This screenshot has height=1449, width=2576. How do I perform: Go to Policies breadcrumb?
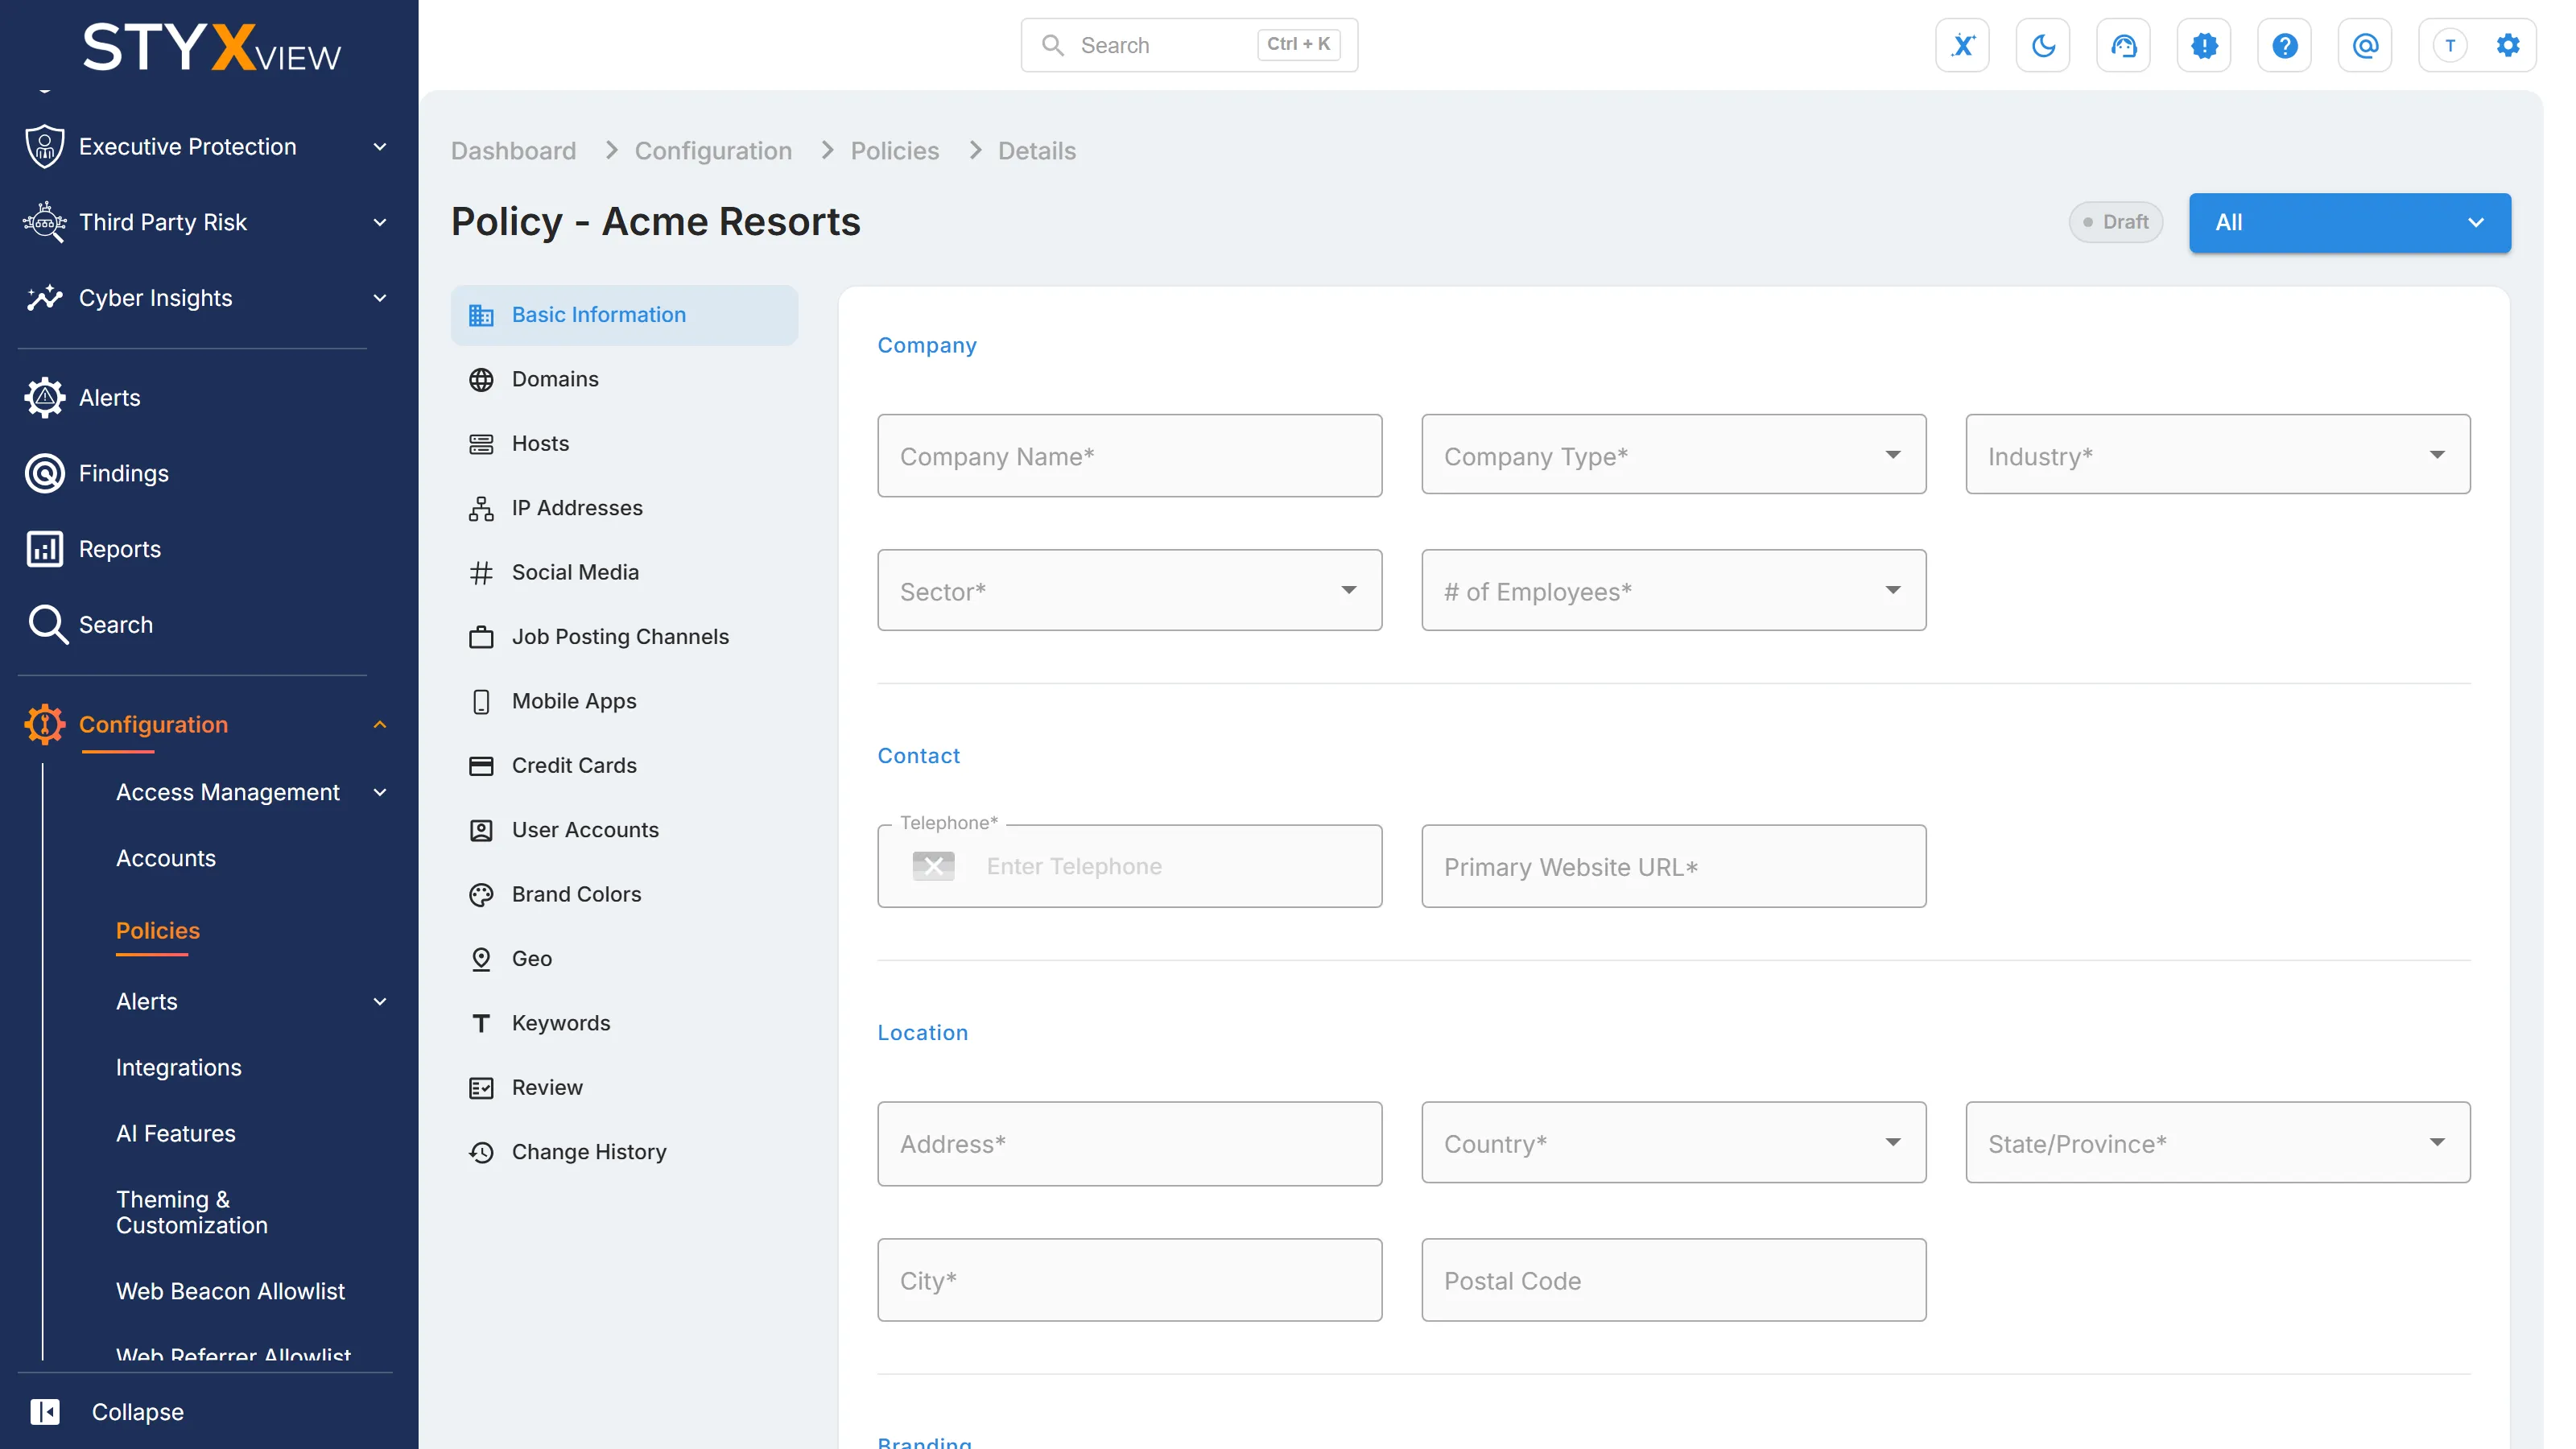894,151
